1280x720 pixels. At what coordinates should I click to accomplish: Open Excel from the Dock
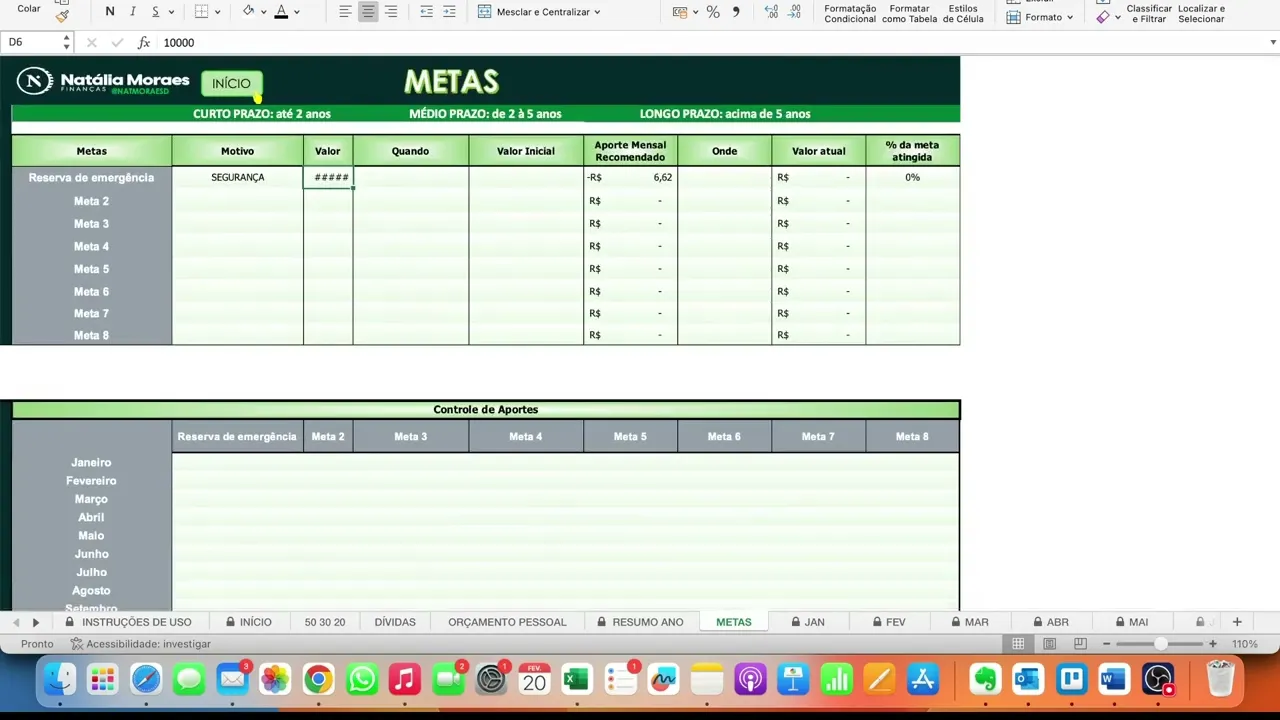[576, 680]
